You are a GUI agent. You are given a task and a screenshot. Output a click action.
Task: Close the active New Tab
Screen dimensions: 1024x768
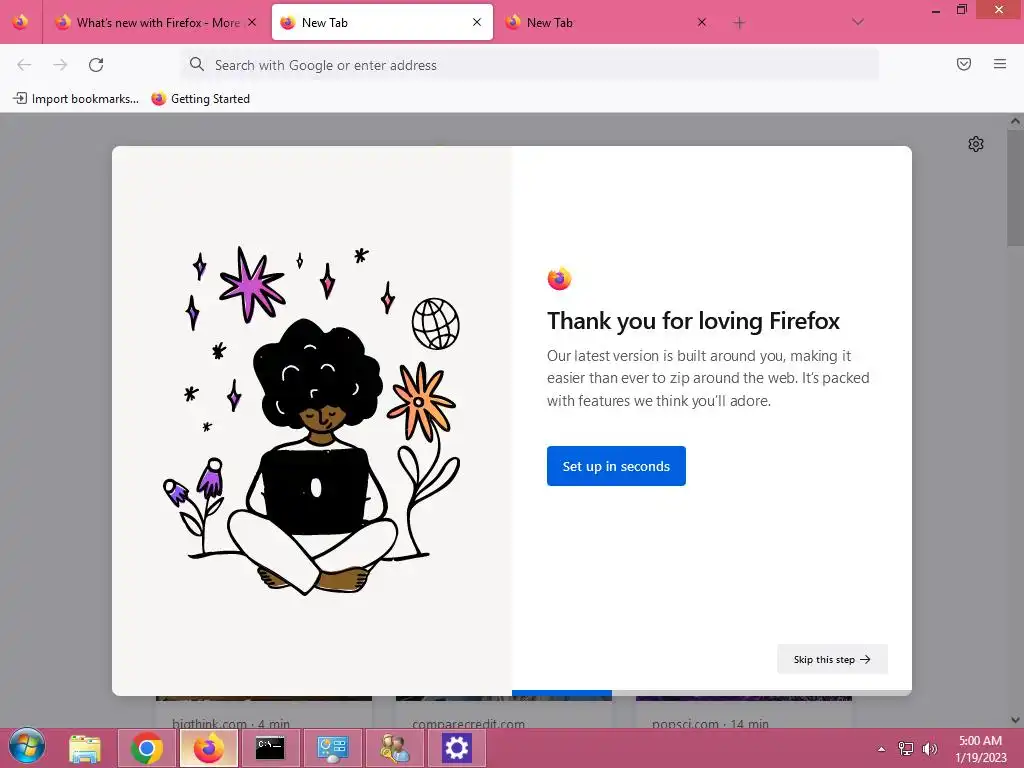tap(477, 22)
